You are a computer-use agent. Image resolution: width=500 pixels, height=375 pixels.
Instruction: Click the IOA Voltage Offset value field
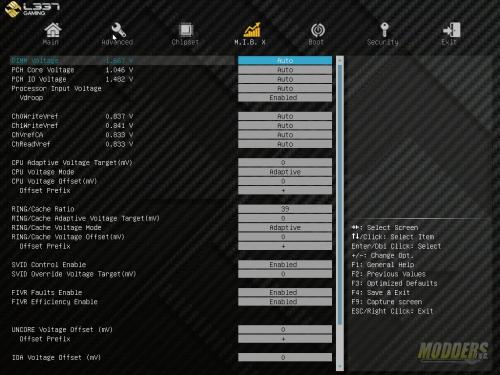(285, 357)
